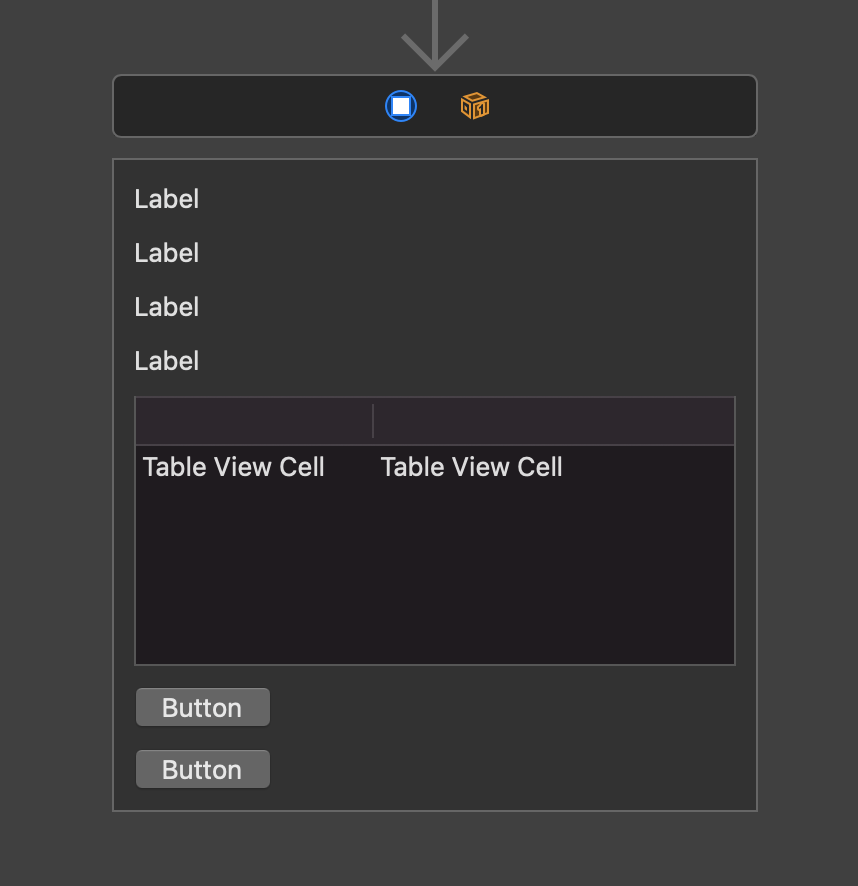Image resolution: width=858 pixels, height=886 pixels.
Task: Select the orange First Responder cube icon
Action: pyautogui.click(x=474, y=105)
